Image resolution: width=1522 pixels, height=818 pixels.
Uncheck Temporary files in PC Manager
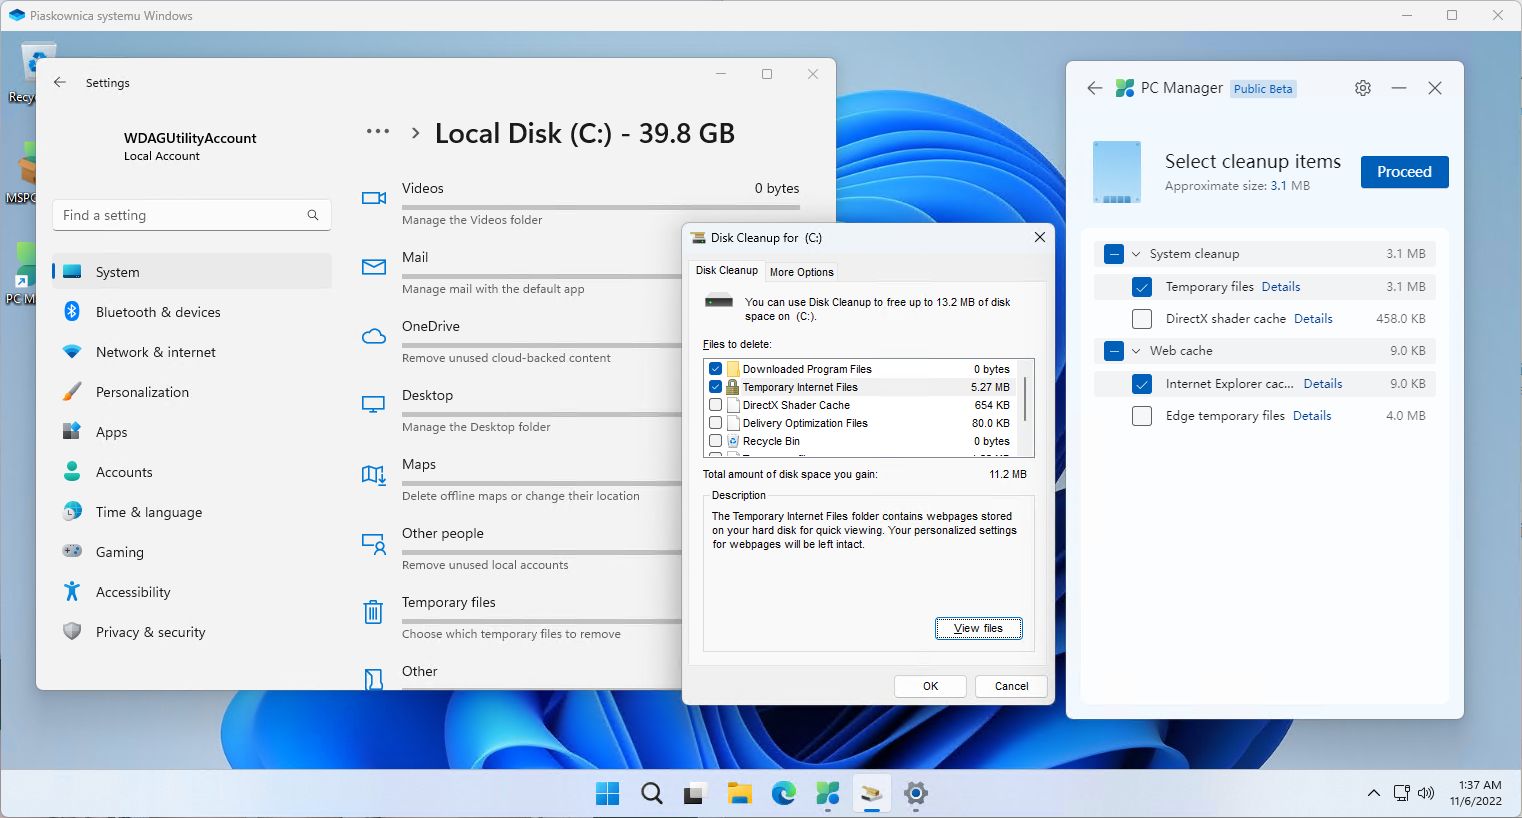[x=1141, y=287]
